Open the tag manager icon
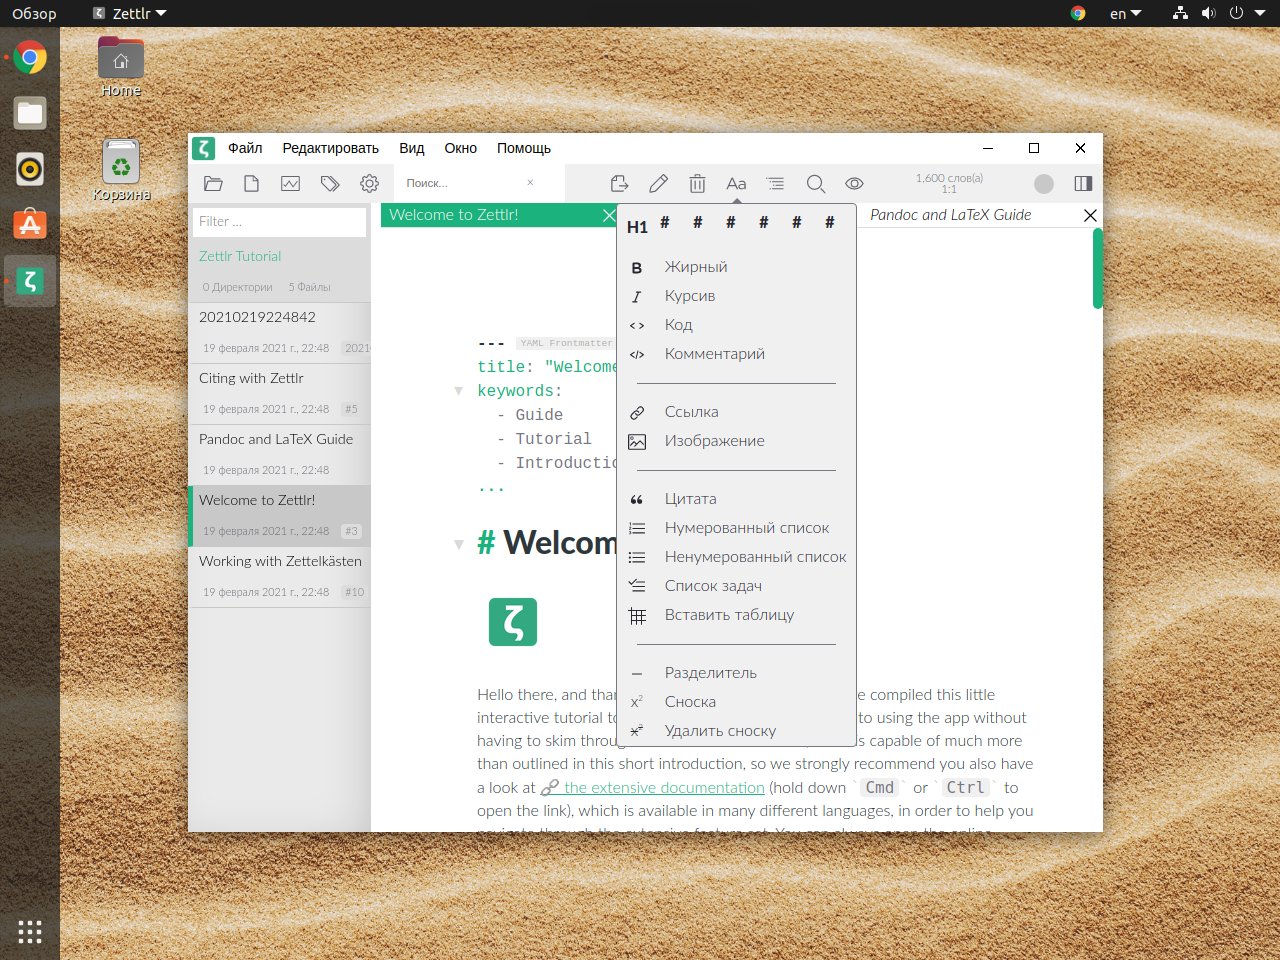This screenshot has width=1280, height=960. (330, 183)
